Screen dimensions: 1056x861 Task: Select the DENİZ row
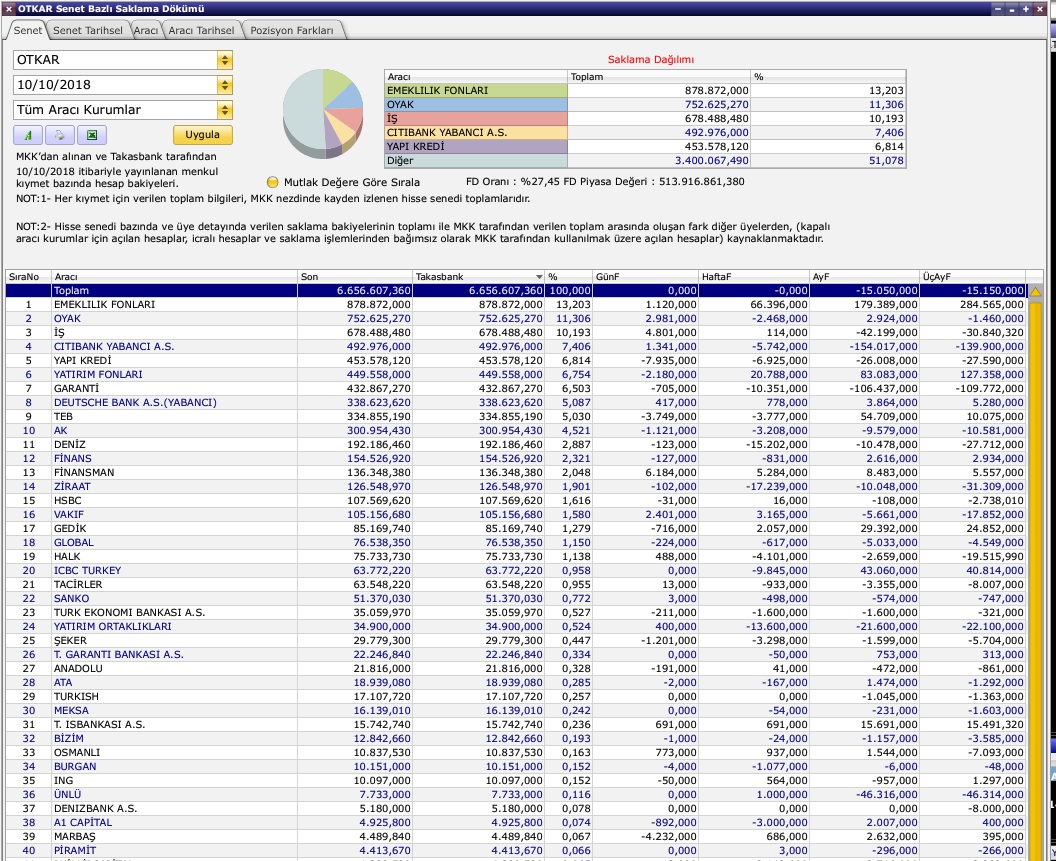[x=515, y=445]
